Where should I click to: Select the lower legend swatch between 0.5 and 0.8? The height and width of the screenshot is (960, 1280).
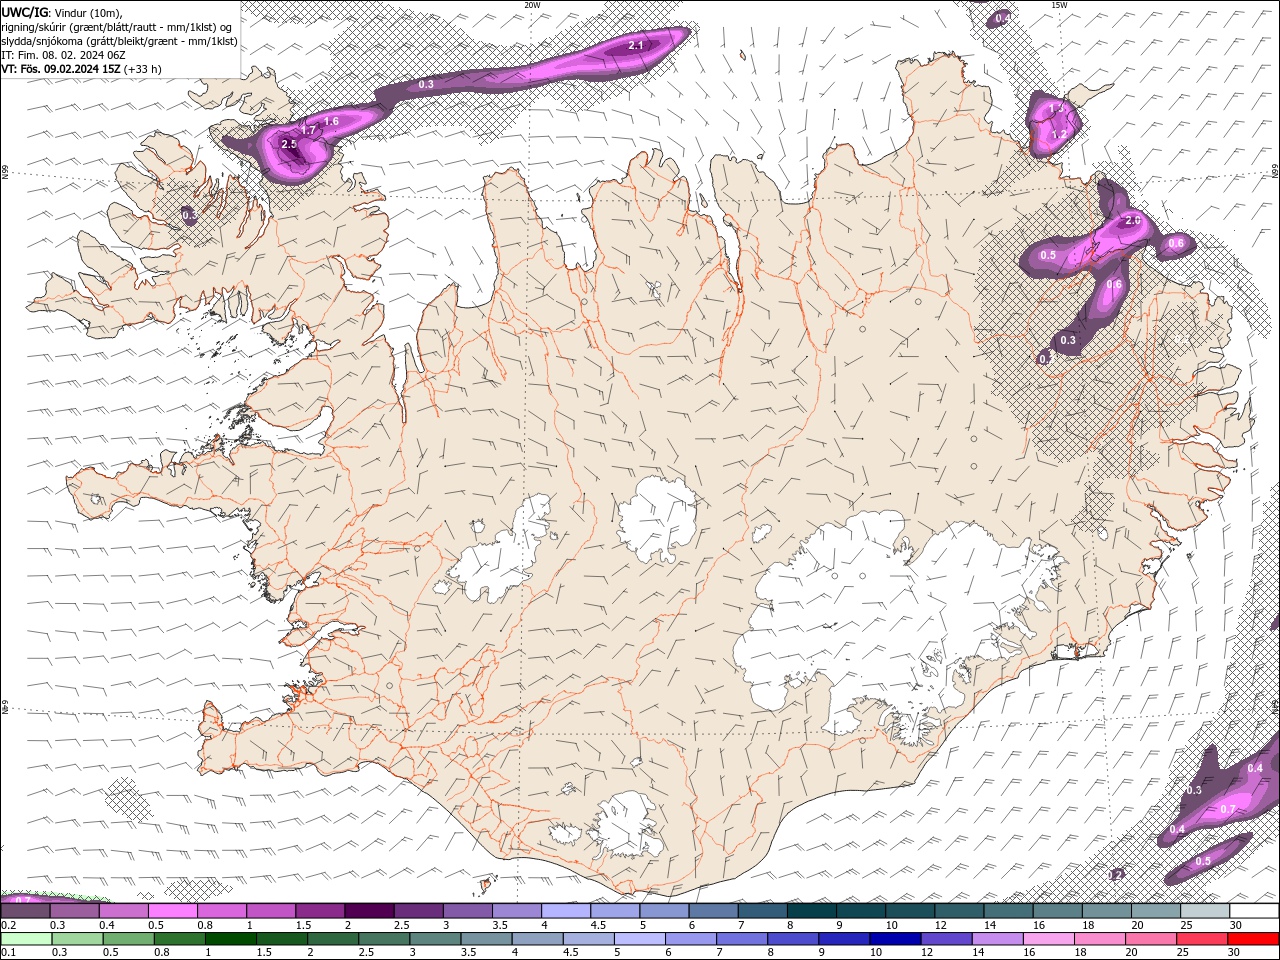pyautogui.click(x=129, y=939)
